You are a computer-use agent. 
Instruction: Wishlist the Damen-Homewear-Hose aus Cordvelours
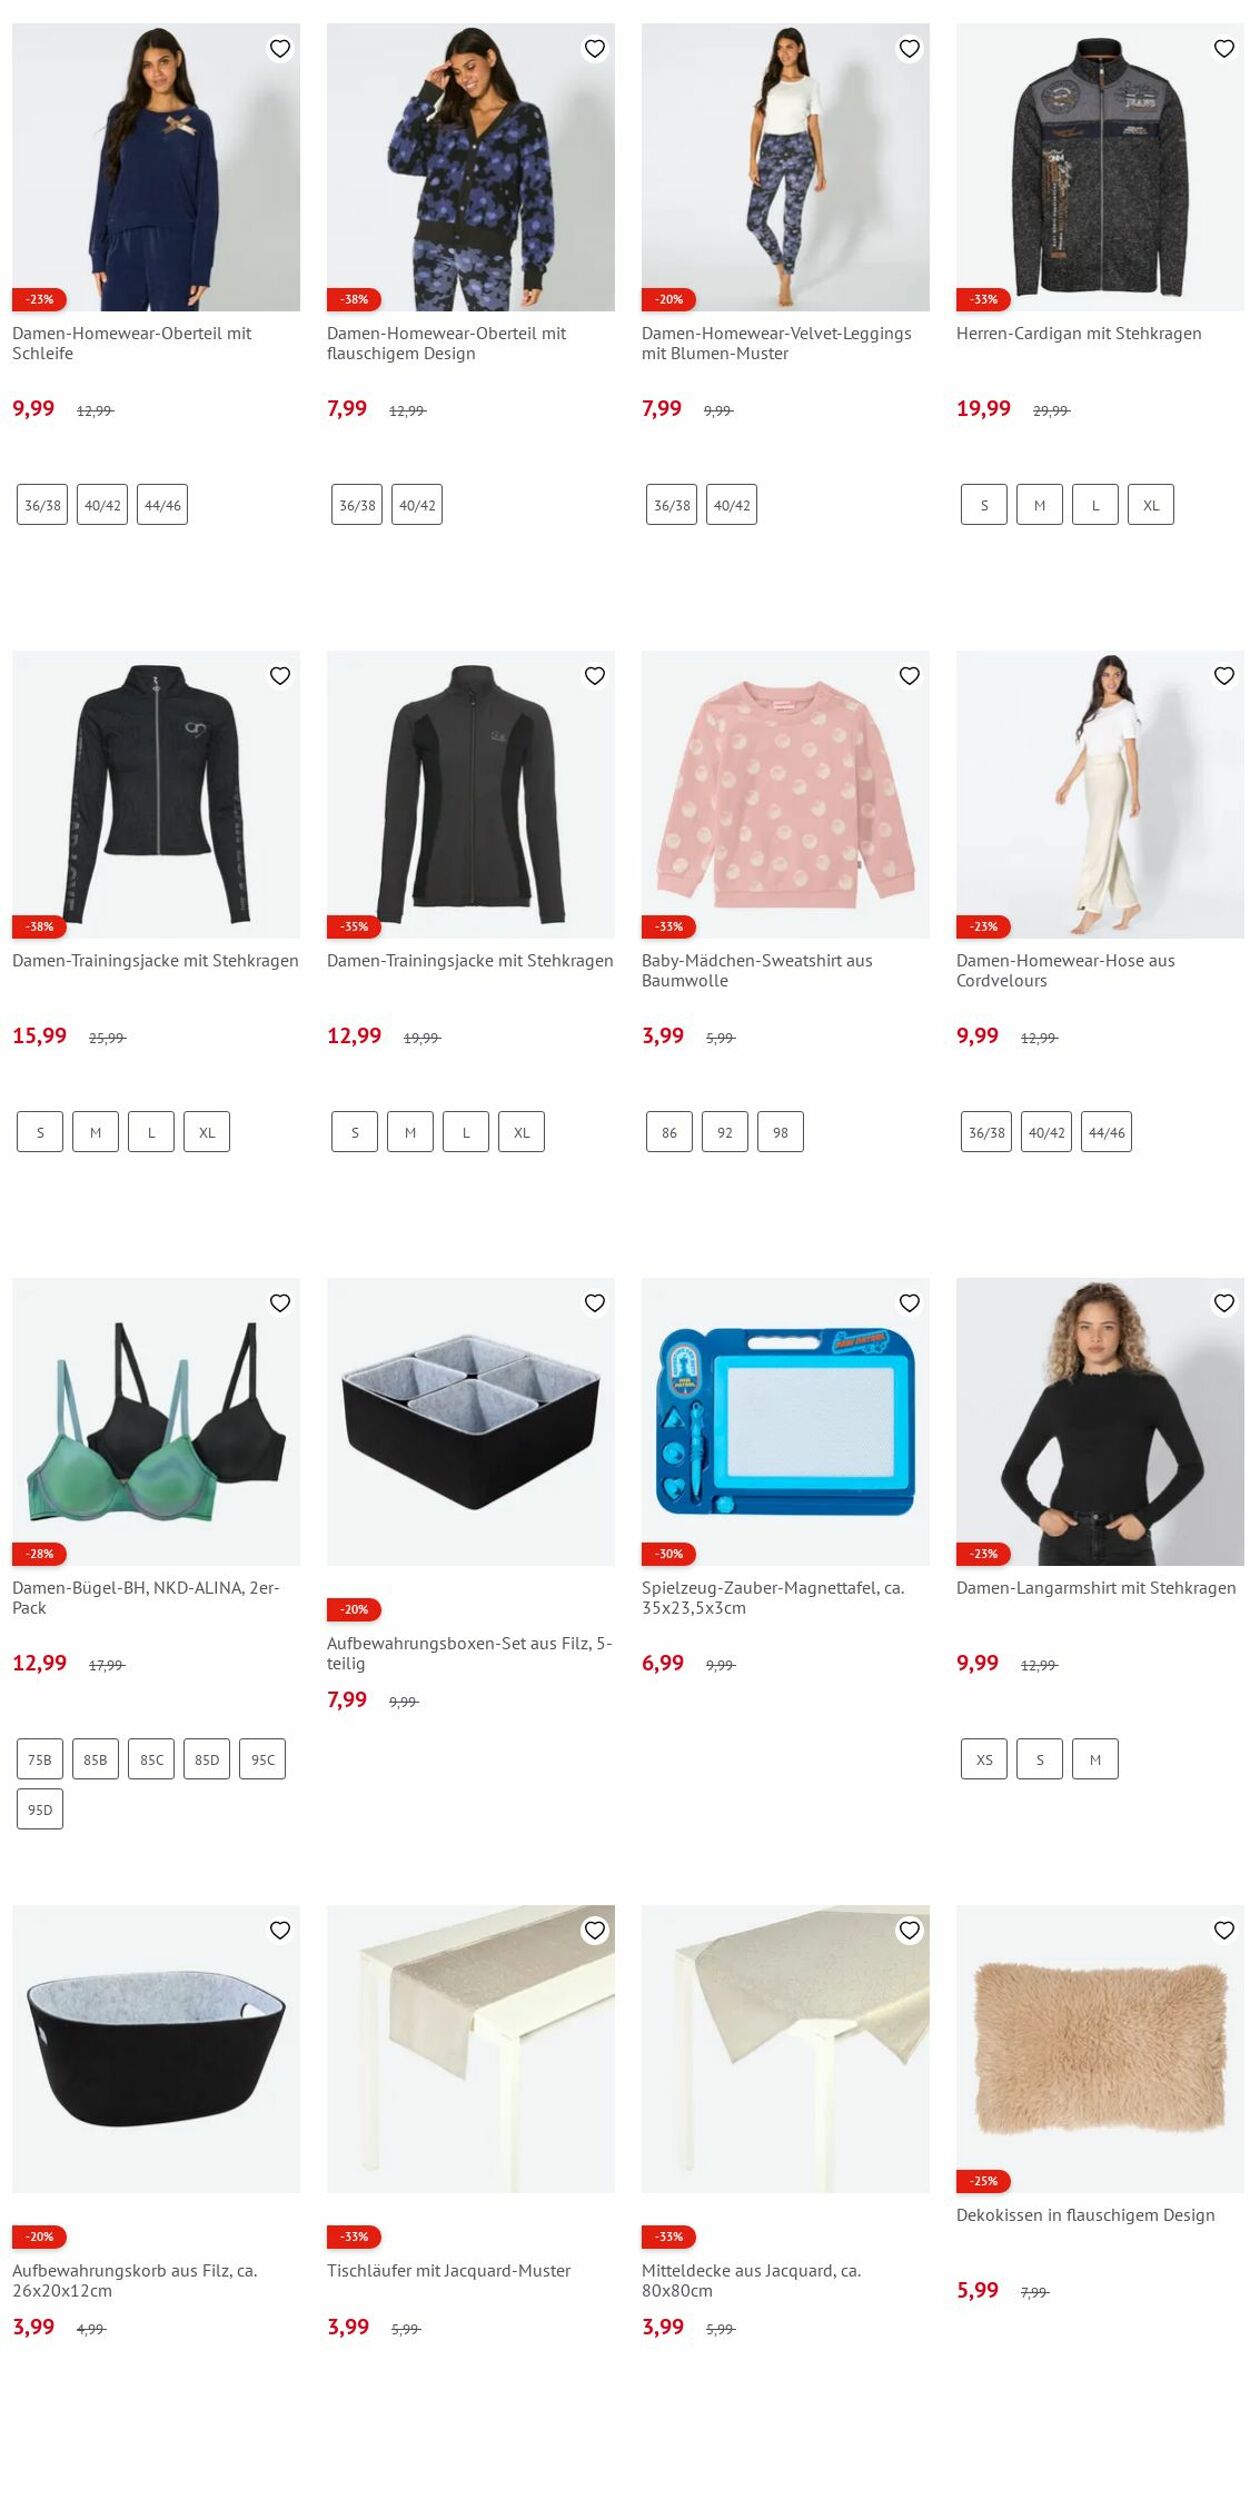[x=1223, y=676]
